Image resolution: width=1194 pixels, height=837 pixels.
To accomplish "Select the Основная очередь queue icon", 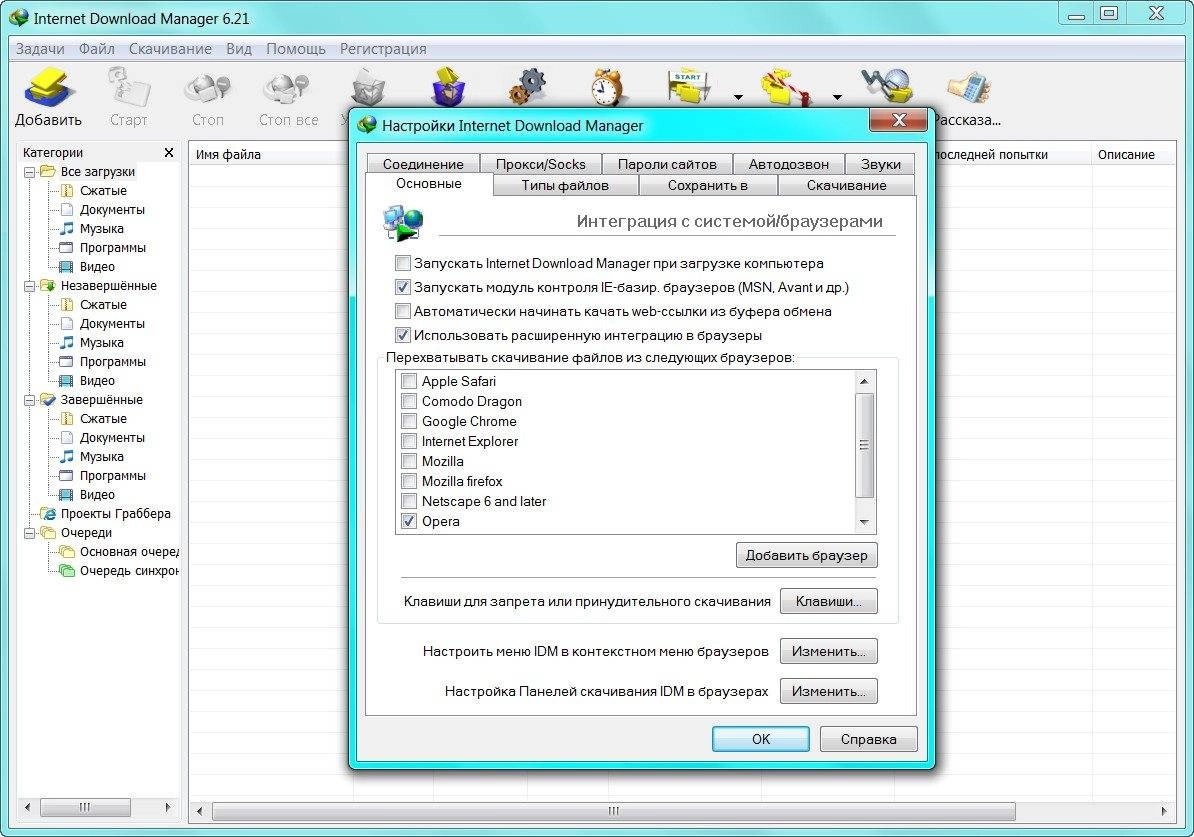I will coord(67,552).
